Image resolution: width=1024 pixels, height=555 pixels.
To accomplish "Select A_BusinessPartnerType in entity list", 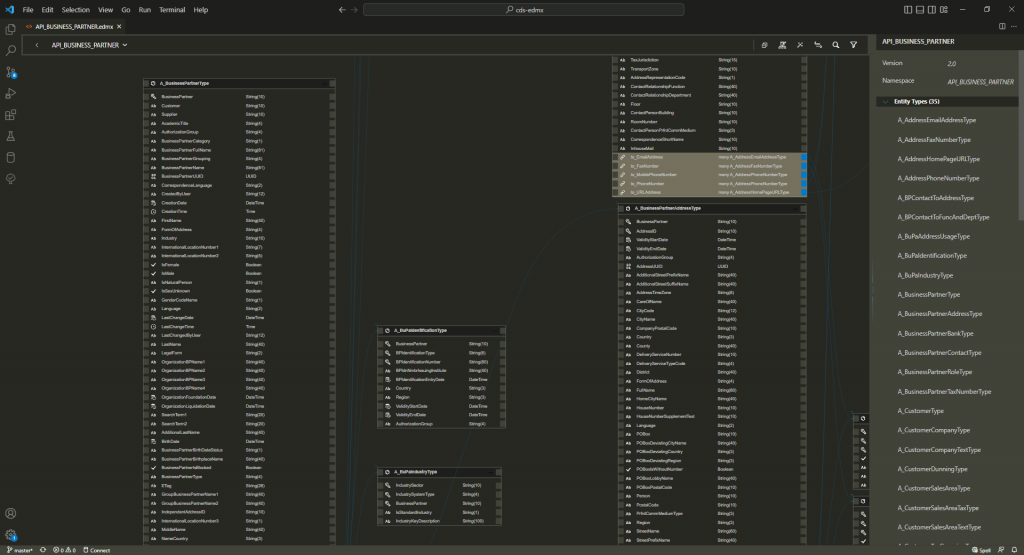I will point(929,294).
